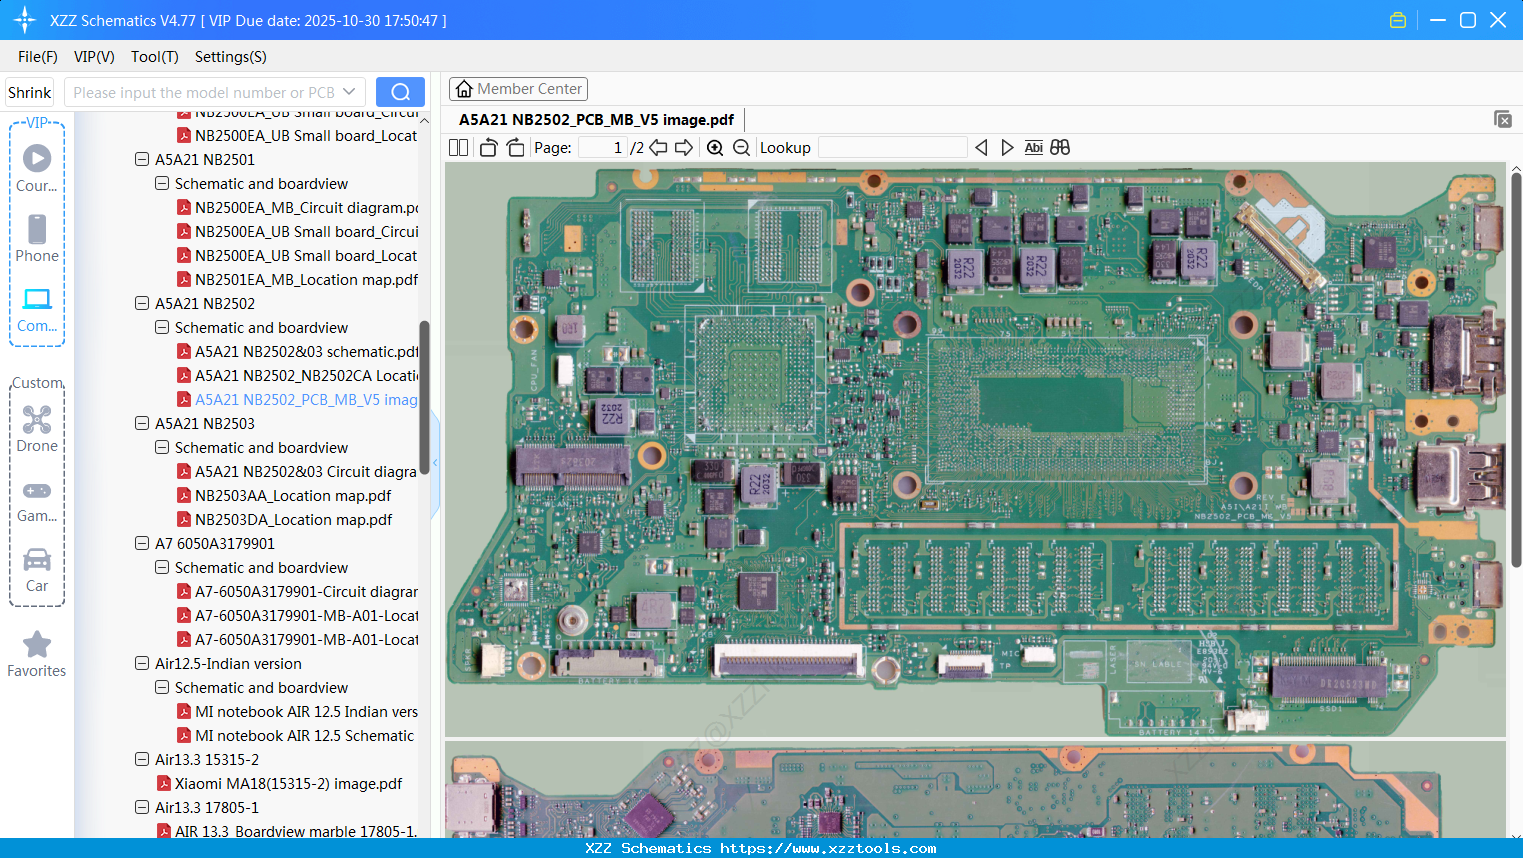
Task: Click the binoculars search icon
Action: tap(1060, 148)
